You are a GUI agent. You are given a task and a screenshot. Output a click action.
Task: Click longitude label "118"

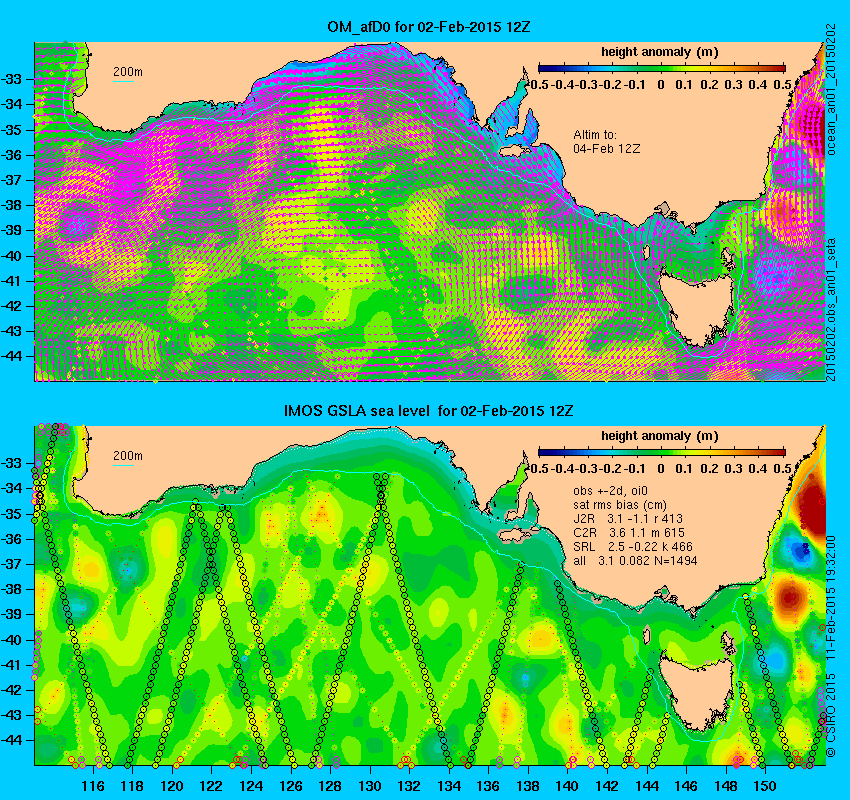pos(133,786)
